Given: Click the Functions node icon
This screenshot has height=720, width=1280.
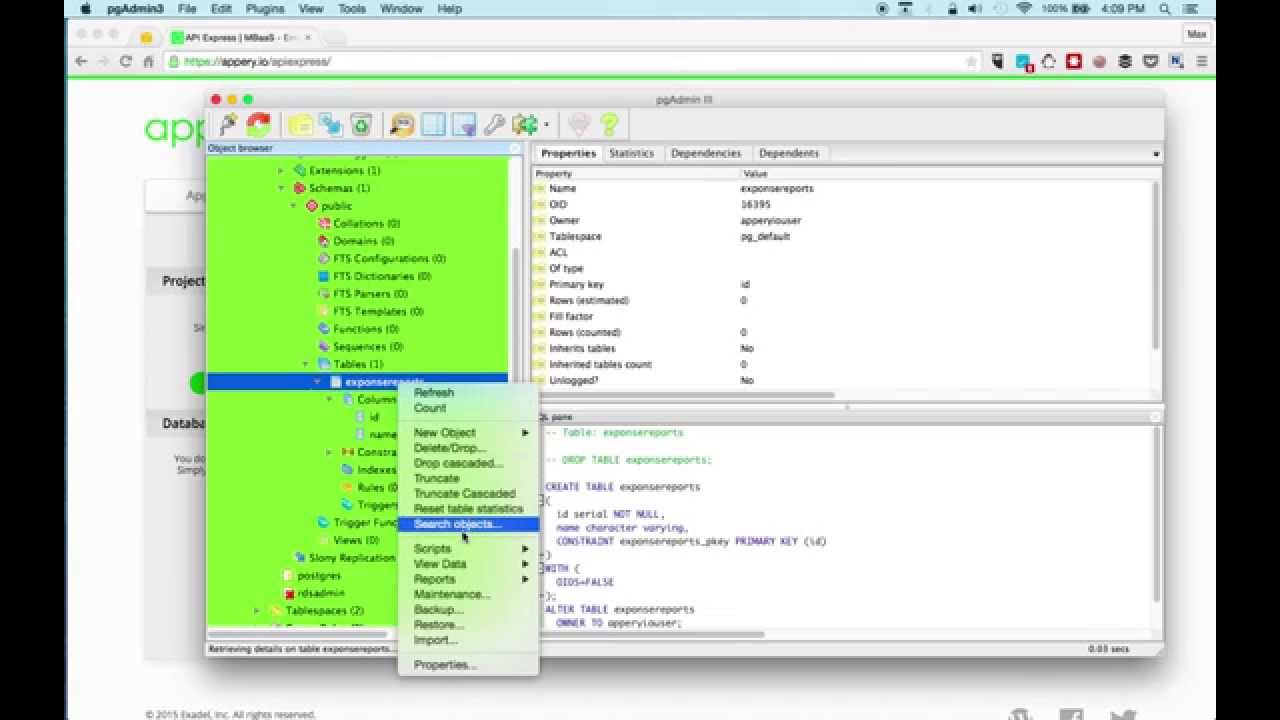Looking at the screenshot, I should (324, 329).
